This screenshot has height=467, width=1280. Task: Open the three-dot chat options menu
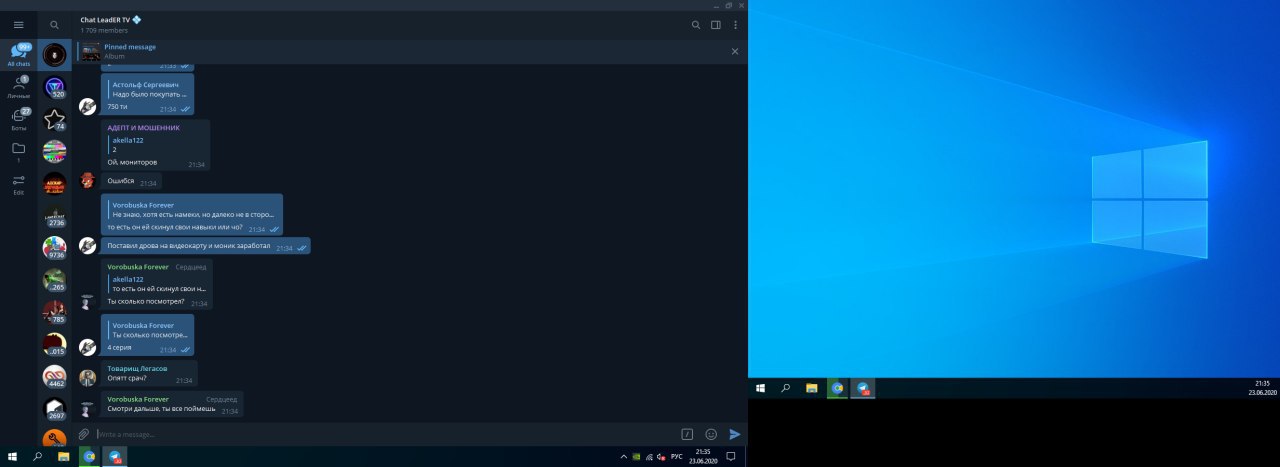click(736, 25)
